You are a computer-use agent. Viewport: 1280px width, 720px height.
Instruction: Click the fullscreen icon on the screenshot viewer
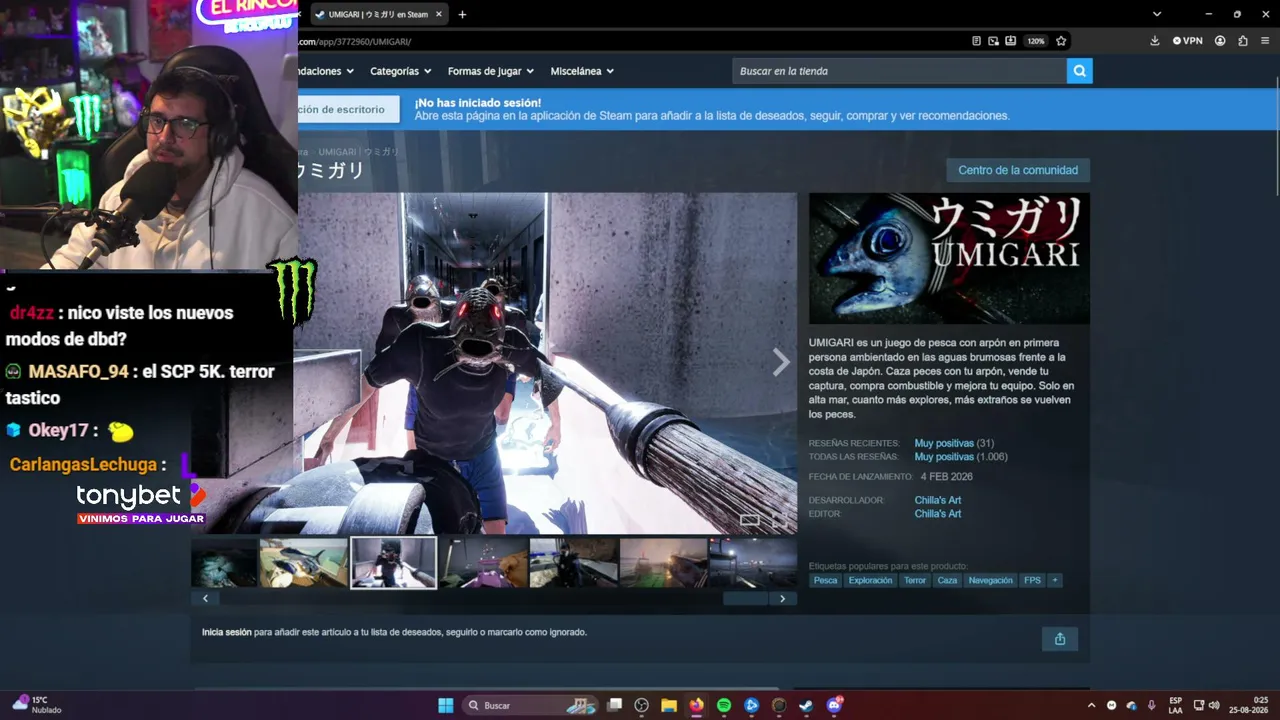(x=779, y=520)
